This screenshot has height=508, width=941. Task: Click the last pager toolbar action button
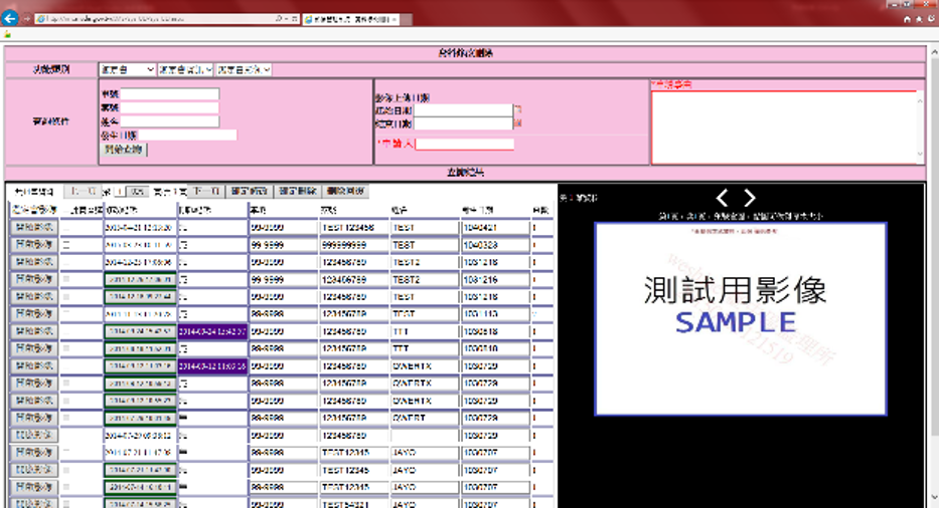coord(346,192)
